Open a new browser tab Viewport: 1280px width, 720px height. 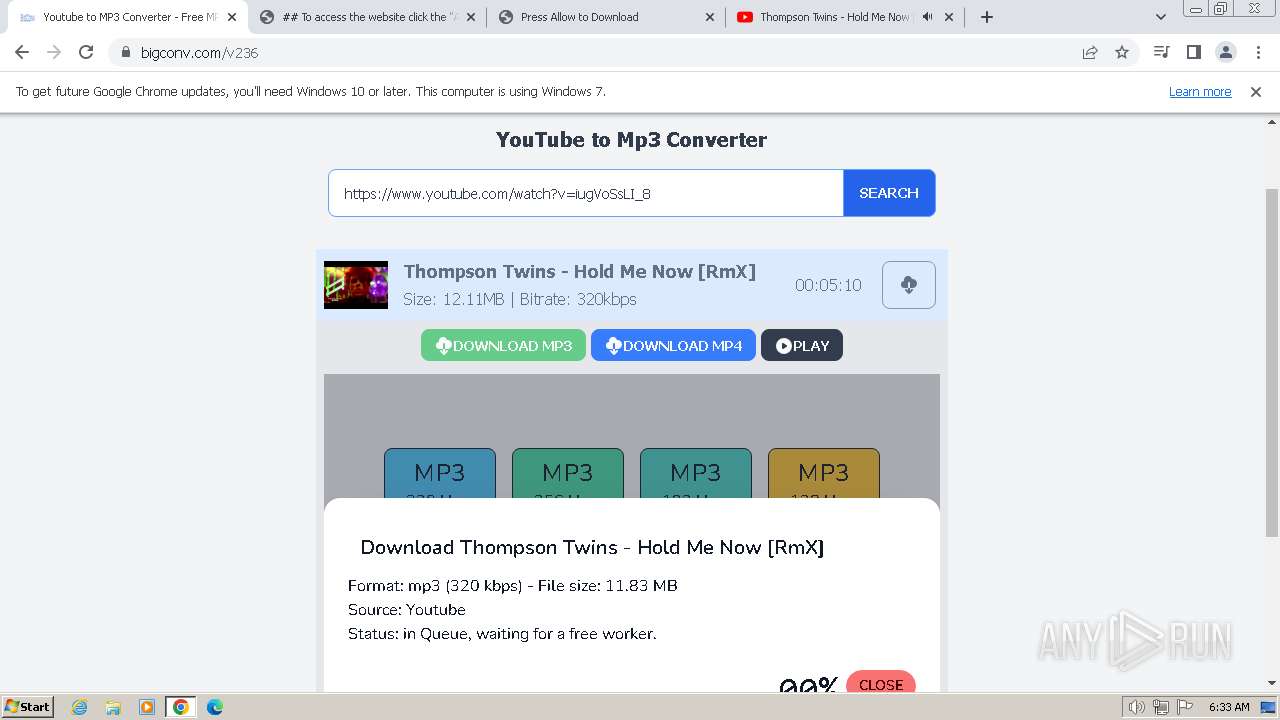click(x=987, y=17)
